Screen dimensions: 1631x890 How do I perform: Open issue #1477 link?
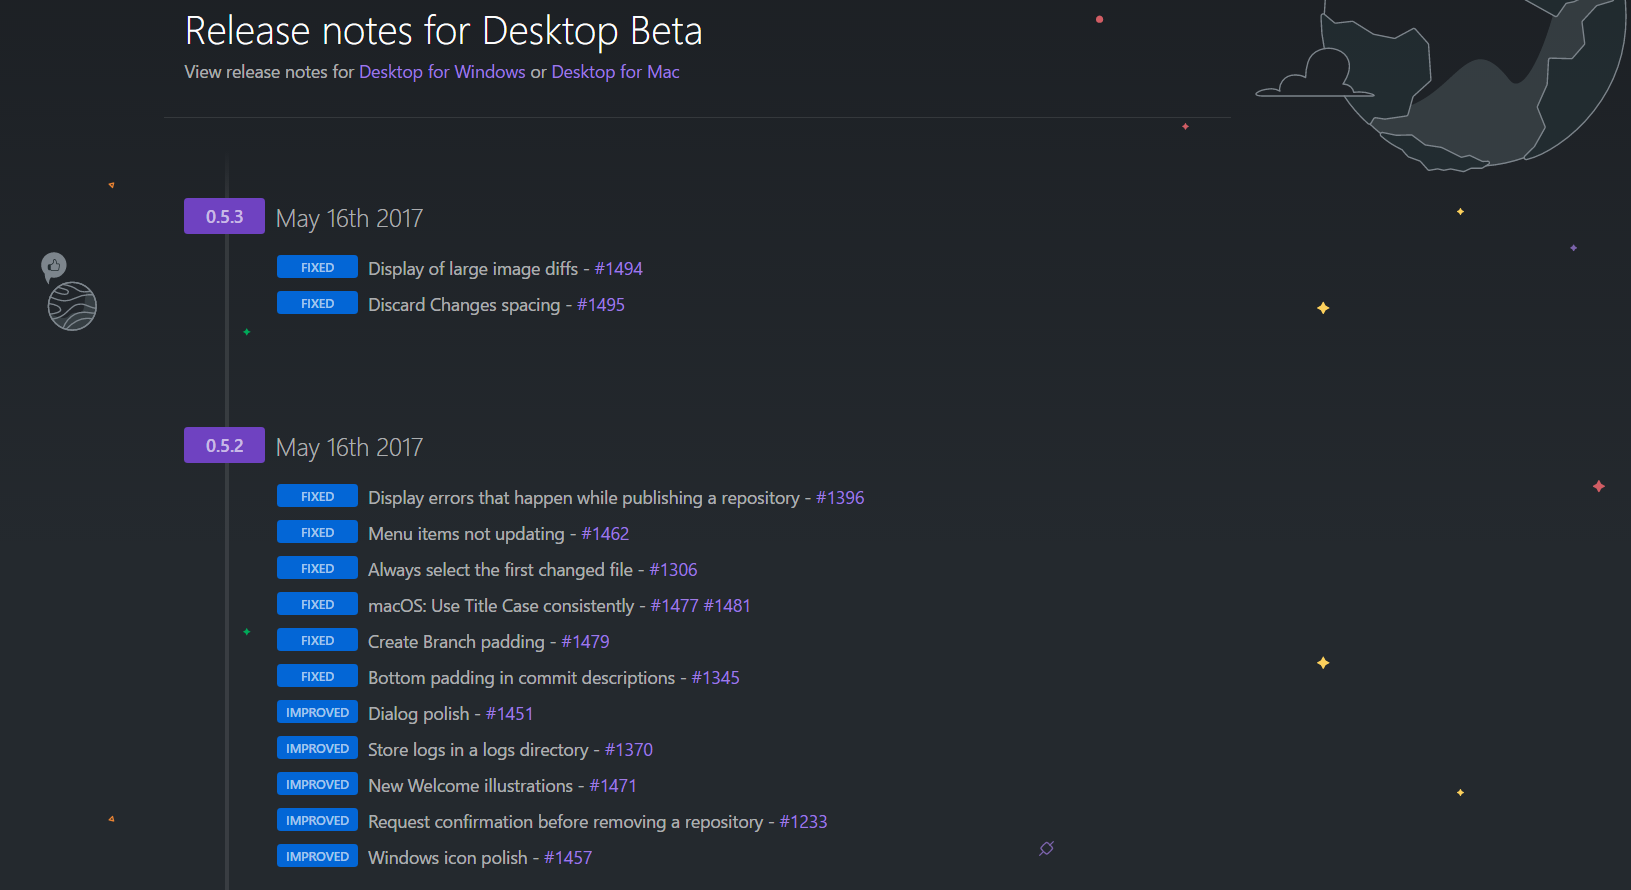coord(674,606)
